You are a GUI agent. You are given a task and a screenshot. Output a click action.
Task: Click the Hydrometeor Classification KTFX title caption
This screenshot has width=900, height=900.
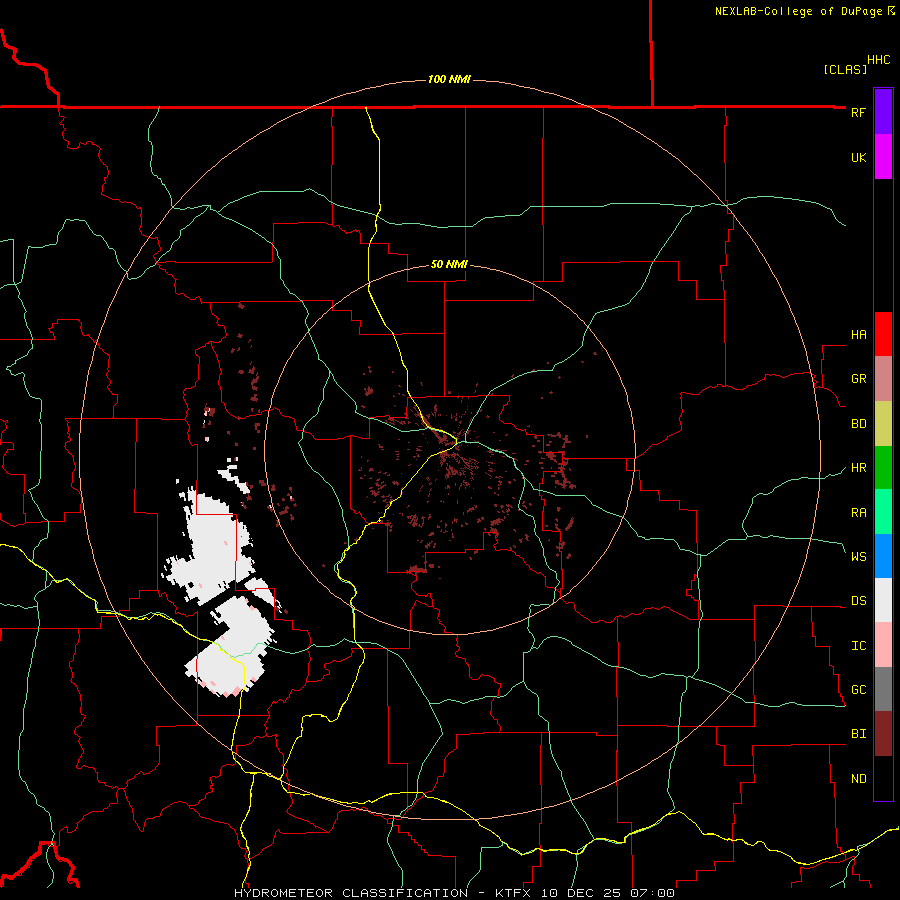pyautogui.click(x=454, y=893)
